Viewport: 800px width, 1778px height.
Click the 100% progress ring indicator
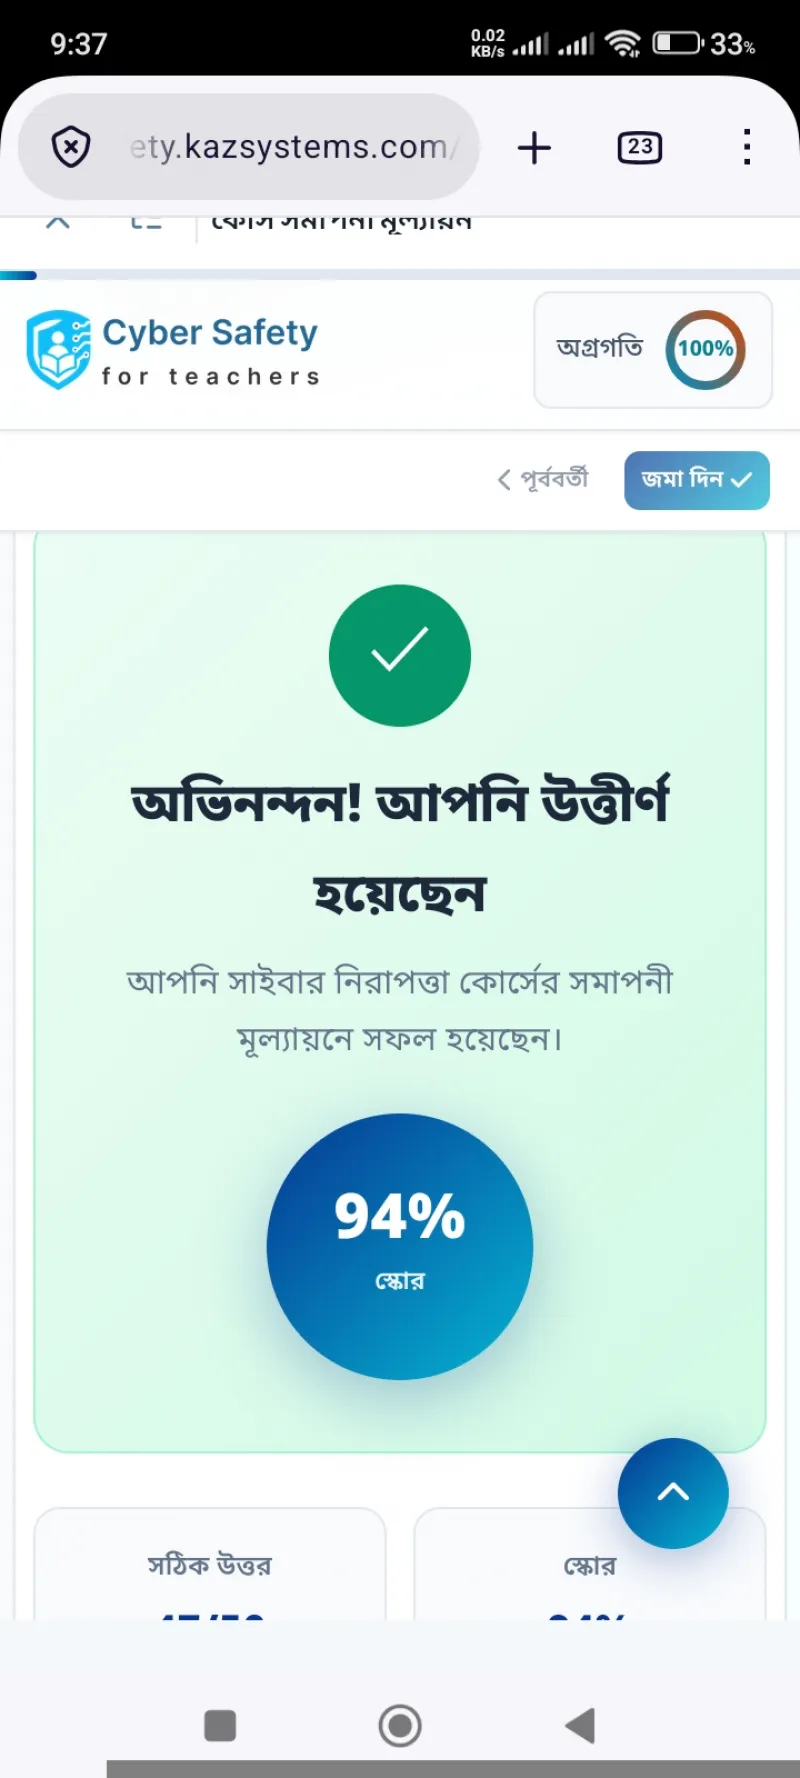tap(706, 349)
